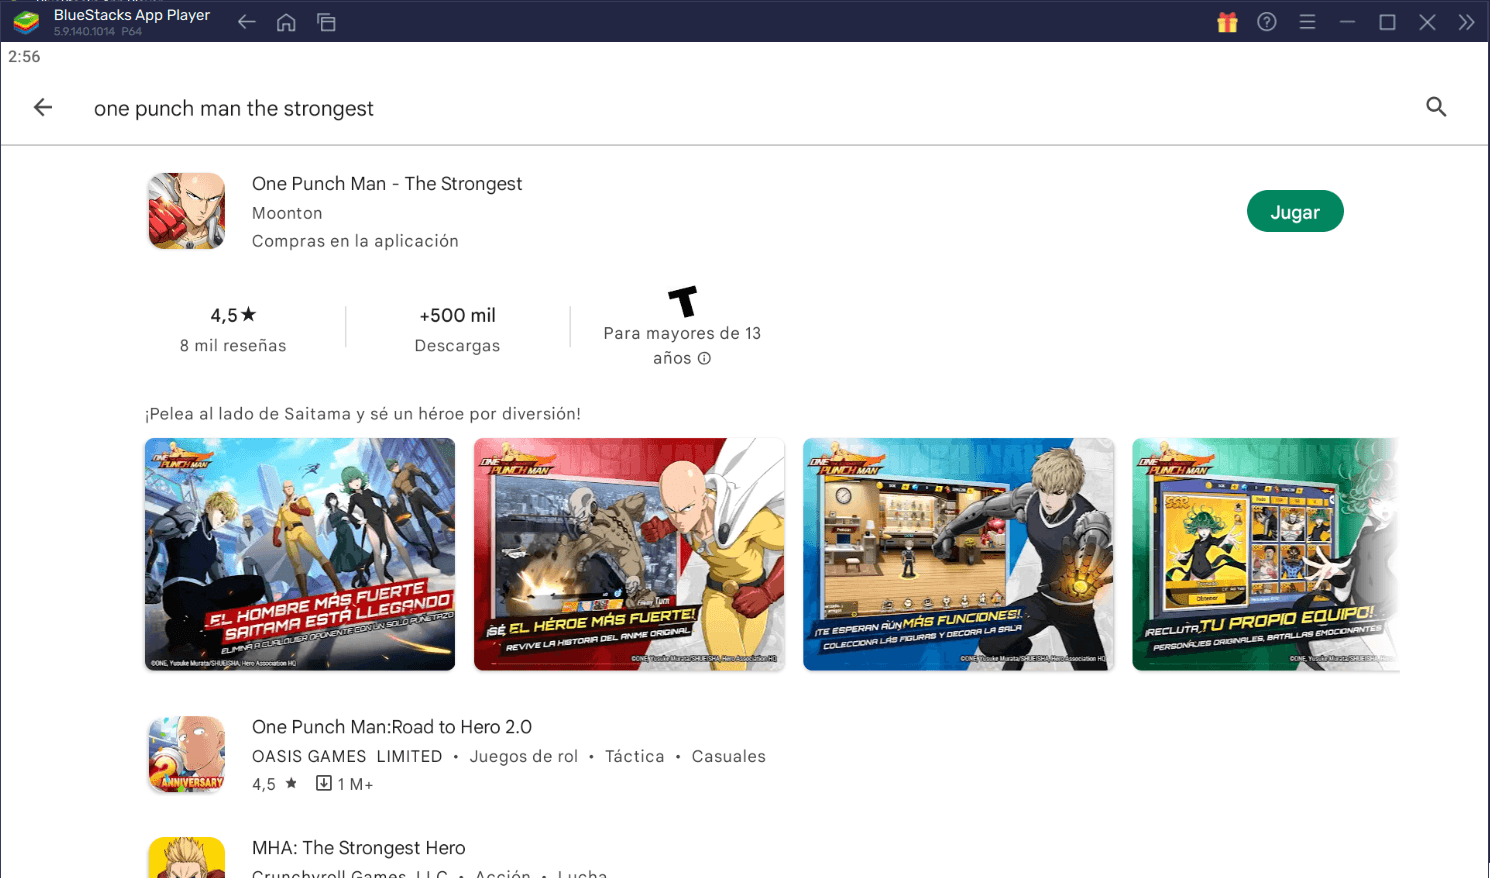The width and height of the screenshot is (1490, 878).
Task: Click the BlueStacks logo icon
Action: tap(26, 21)
